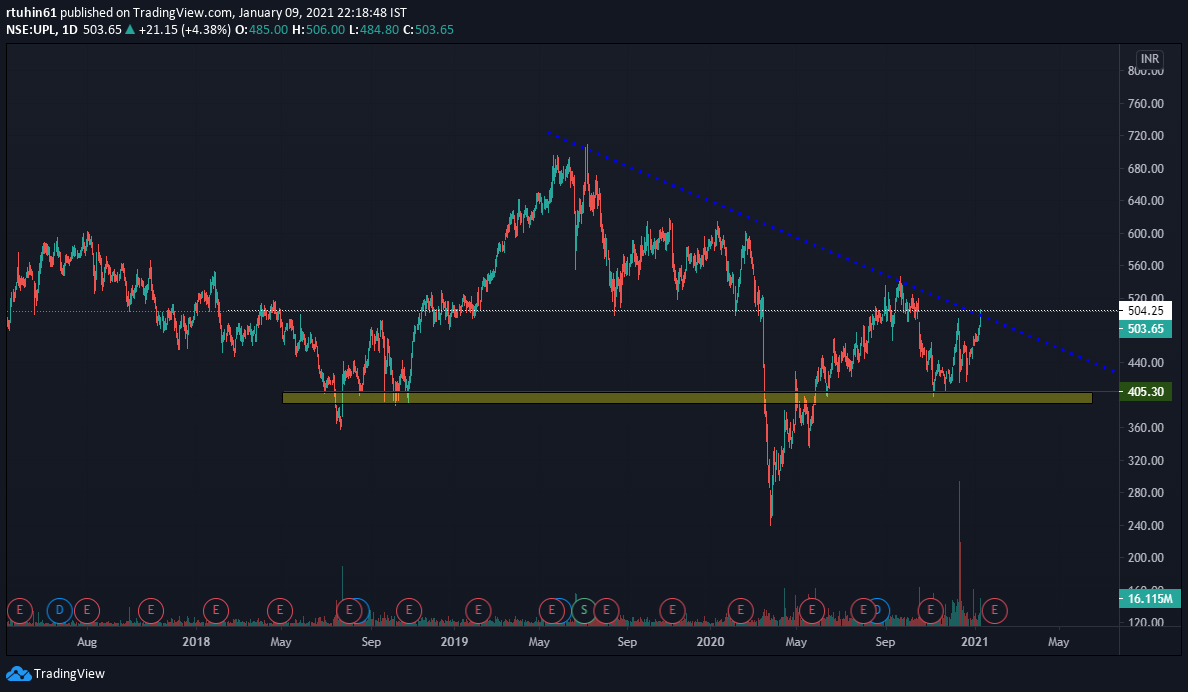This screenshot has width=1188, height=692.
Task: Select the 1D interval label in the header
Action: [x=70, y=30]
